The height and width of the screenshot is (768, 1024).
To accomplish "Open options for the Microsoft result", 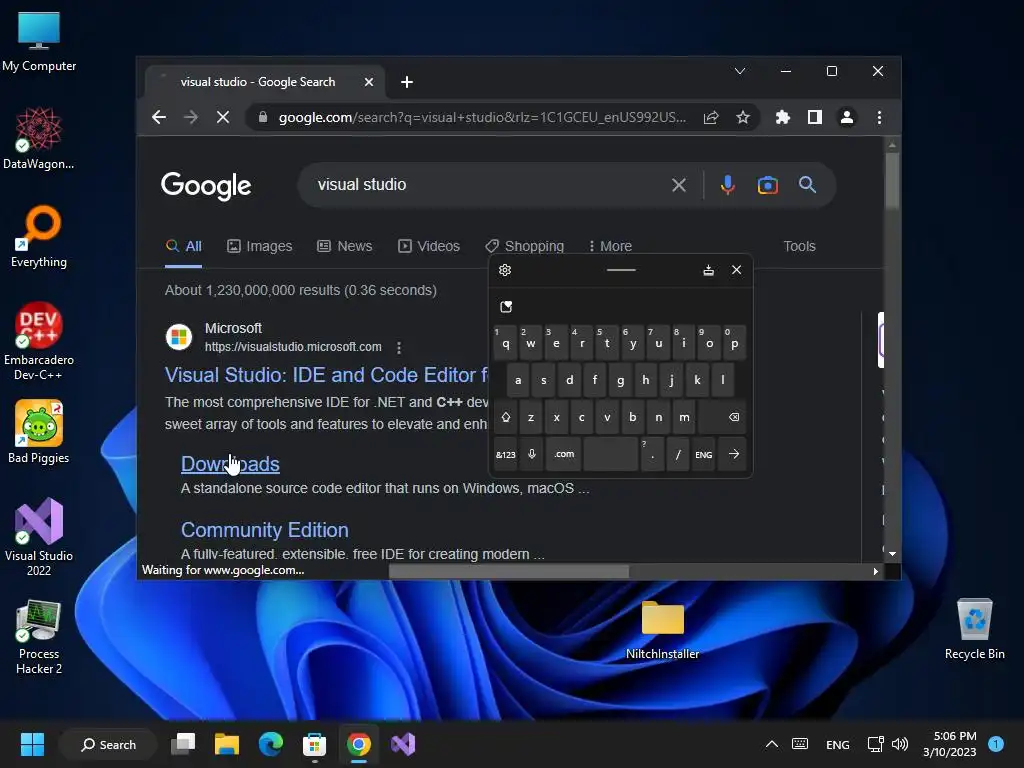I will (x=398, y=347).
